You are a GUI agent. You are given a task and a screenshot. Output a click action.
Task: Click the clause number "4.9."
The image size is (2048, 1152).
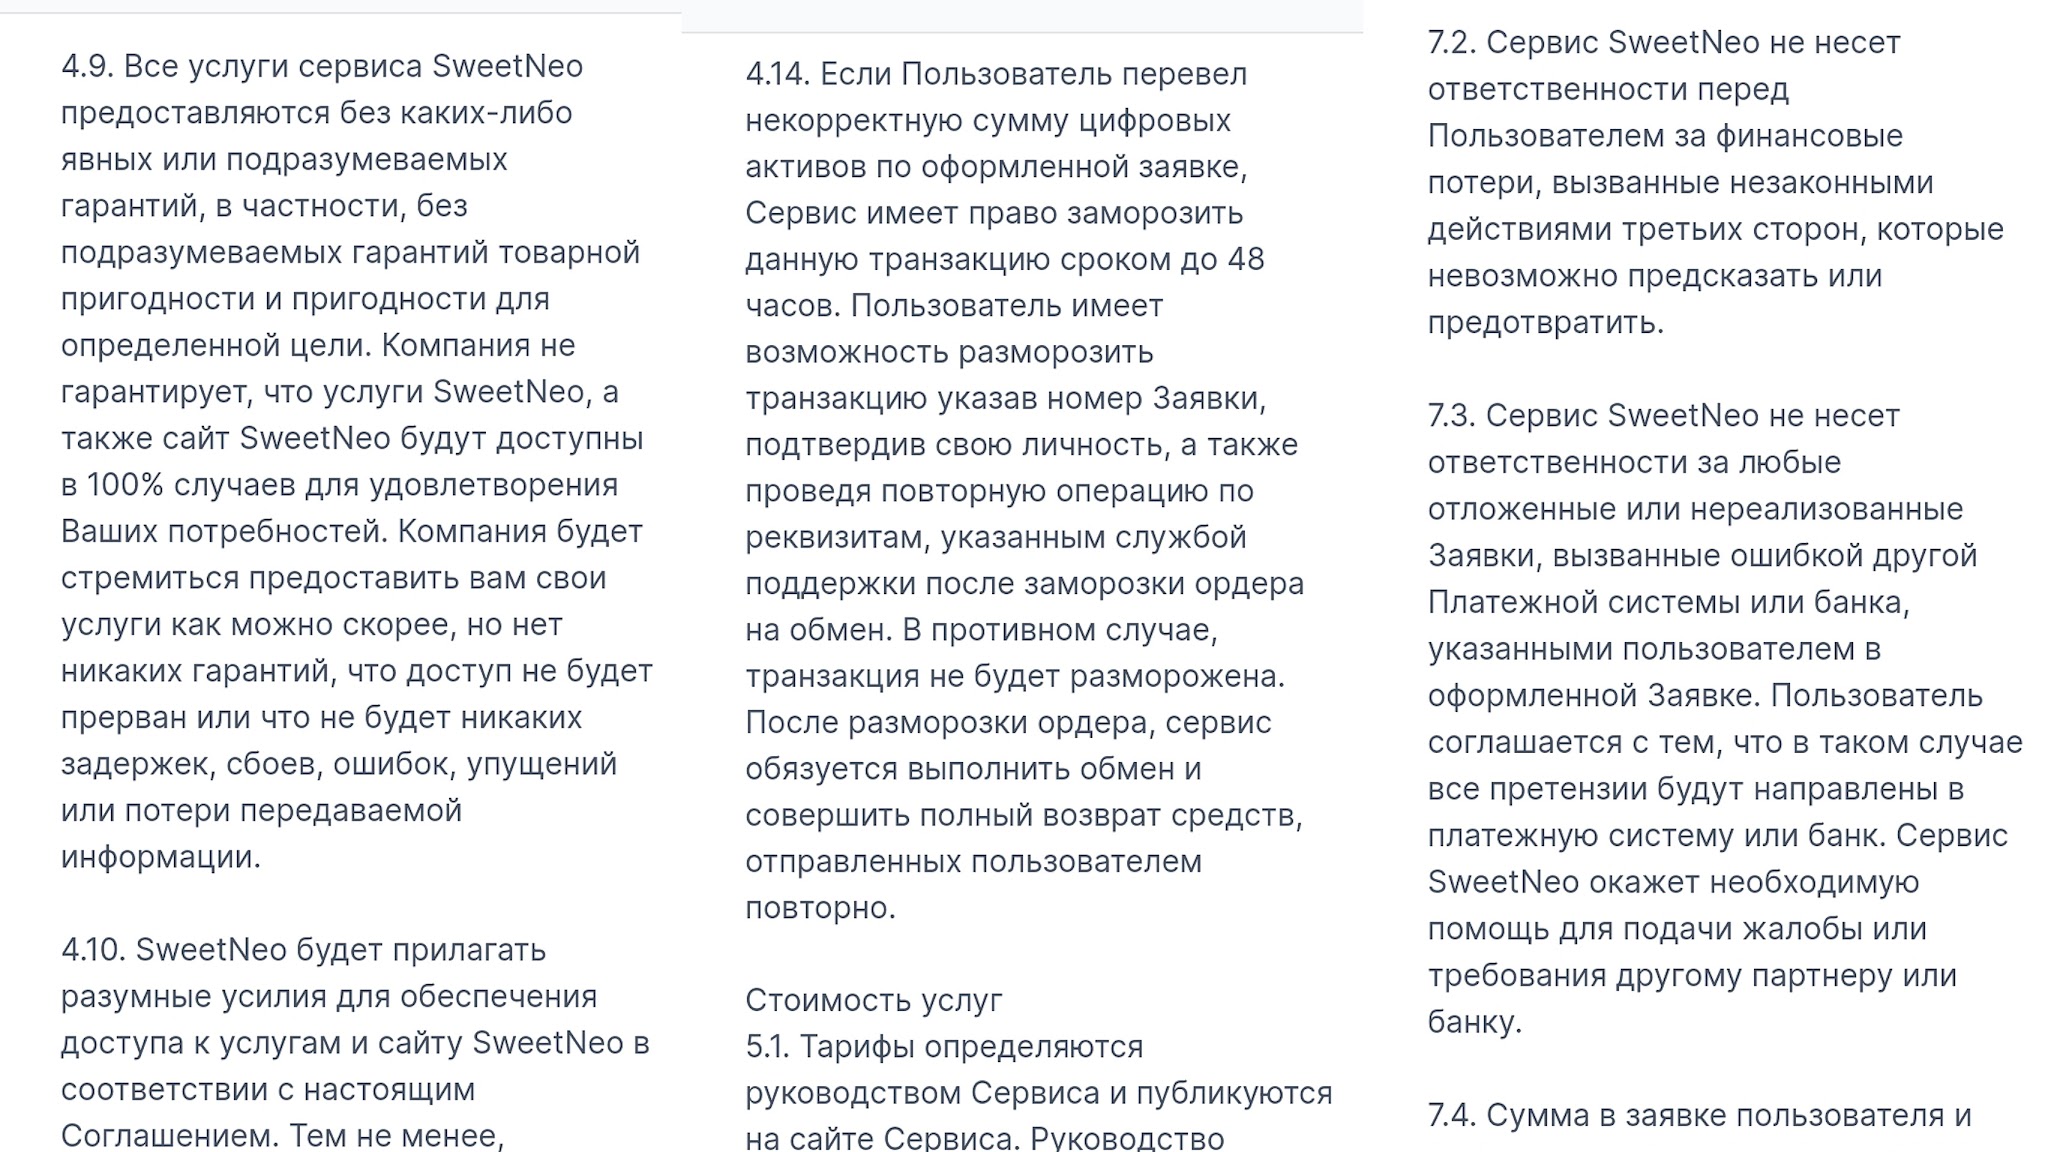(x=87, y=66)
